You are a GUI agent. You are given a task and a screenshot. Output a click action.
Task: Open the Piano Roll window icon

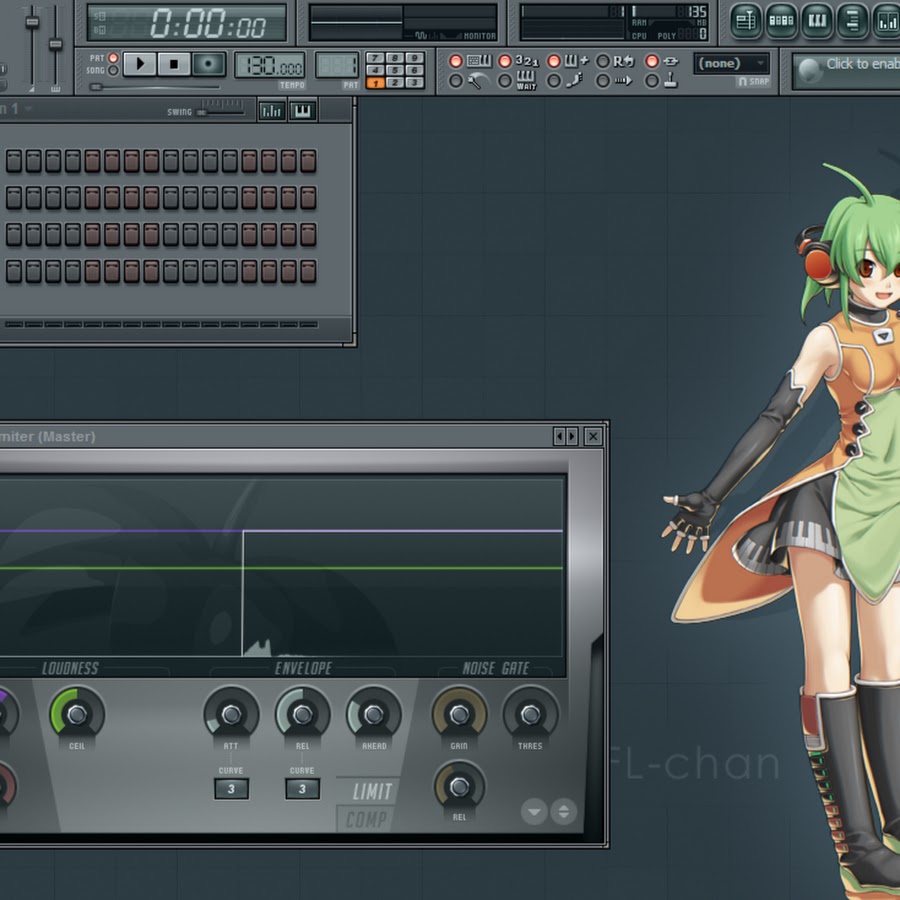817,21
